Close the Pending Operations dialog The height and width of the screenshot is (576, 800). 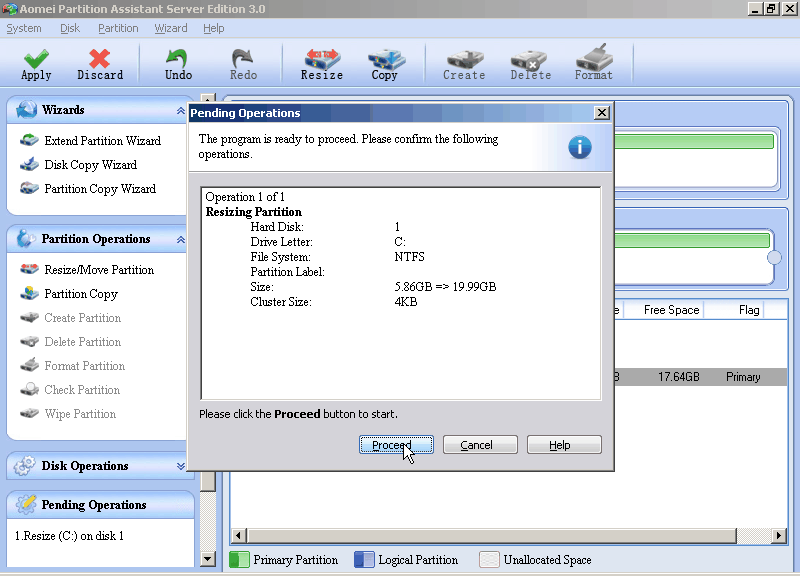pos(602,113)
